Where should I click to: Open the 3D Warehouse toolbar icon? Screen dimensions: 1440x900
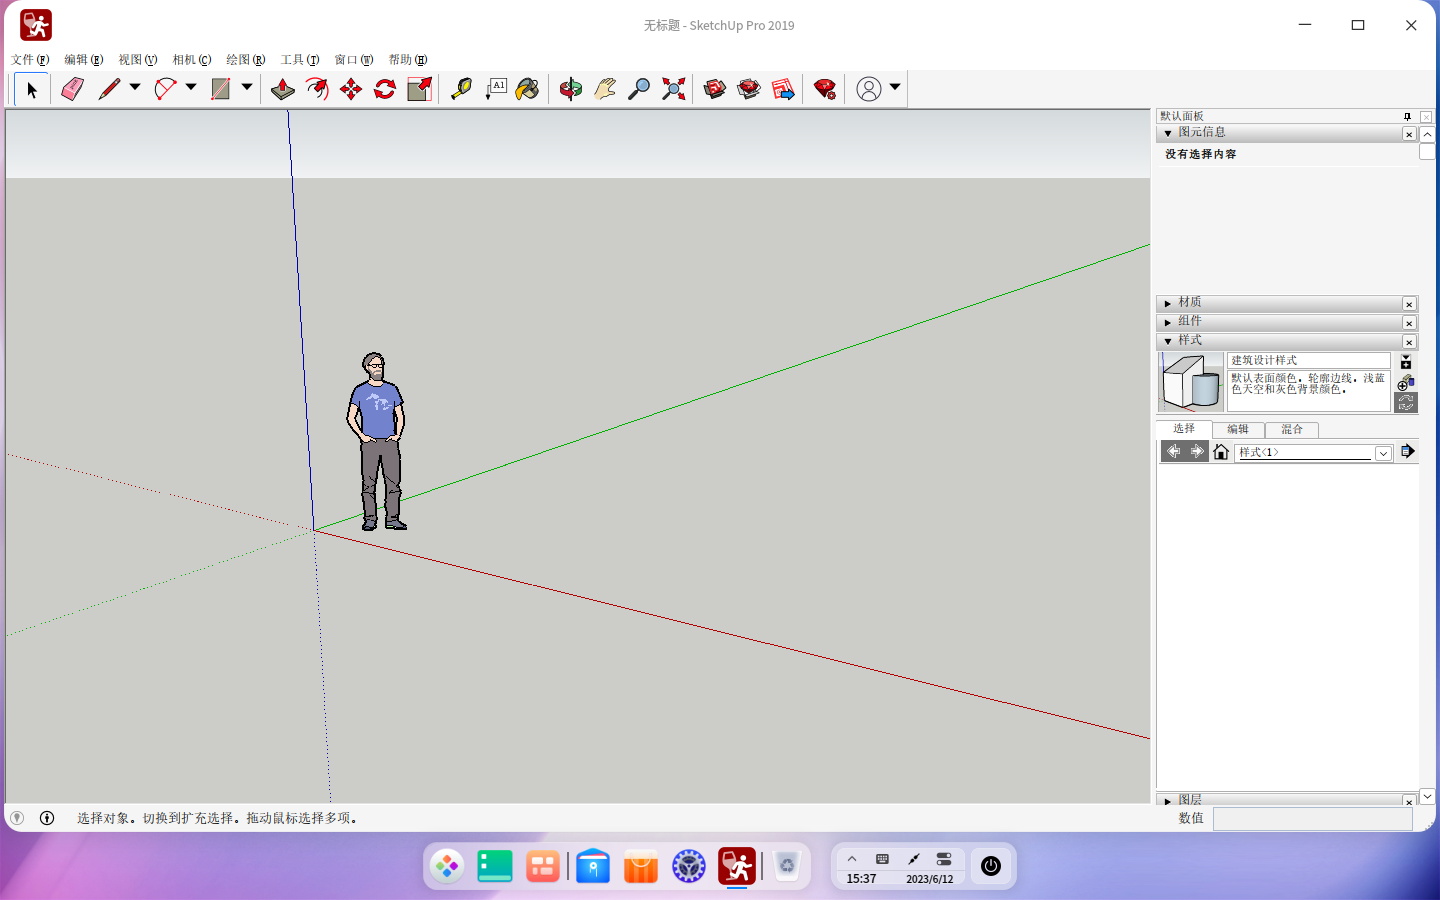715,89
